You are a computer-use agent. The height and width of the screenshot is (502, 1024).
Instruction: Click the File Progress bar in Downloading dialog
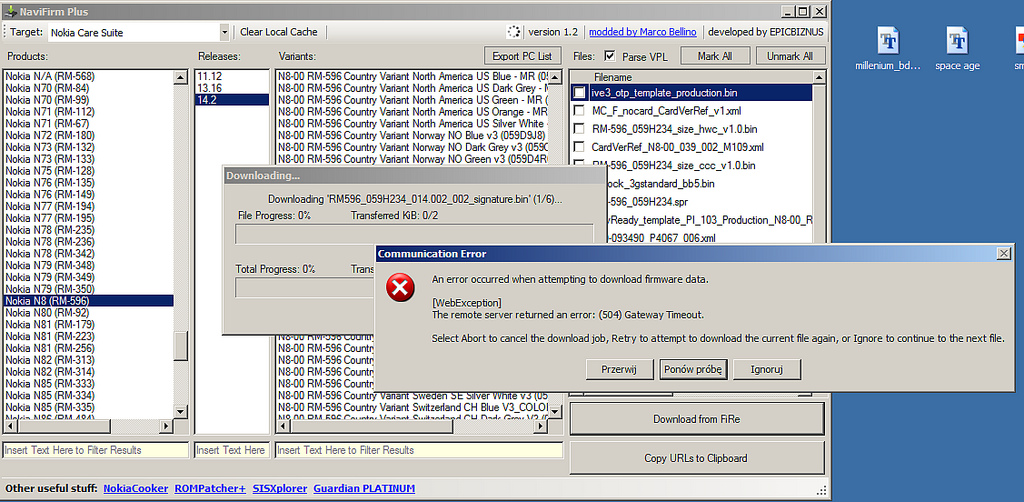(414, 234)
